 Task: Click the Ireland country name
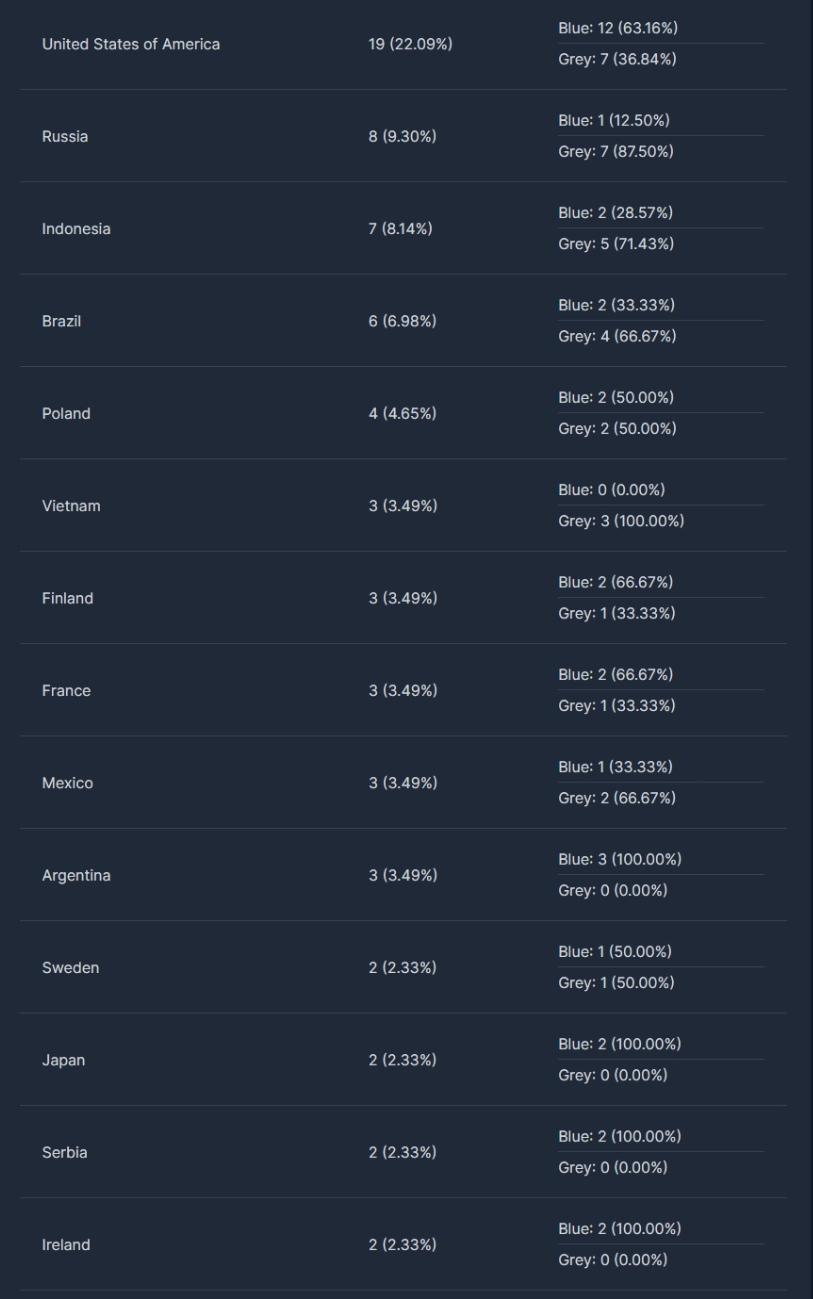point(66,1245)
